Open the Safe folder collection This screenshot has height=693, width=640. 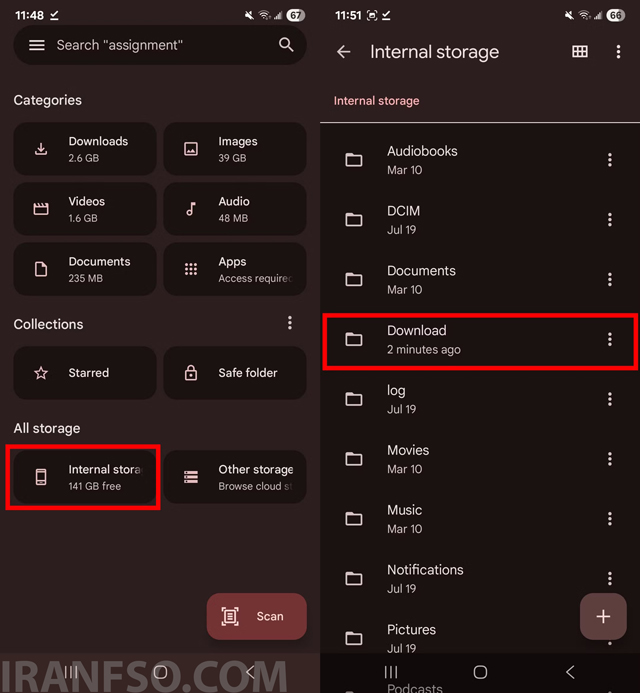coord(235,373)
